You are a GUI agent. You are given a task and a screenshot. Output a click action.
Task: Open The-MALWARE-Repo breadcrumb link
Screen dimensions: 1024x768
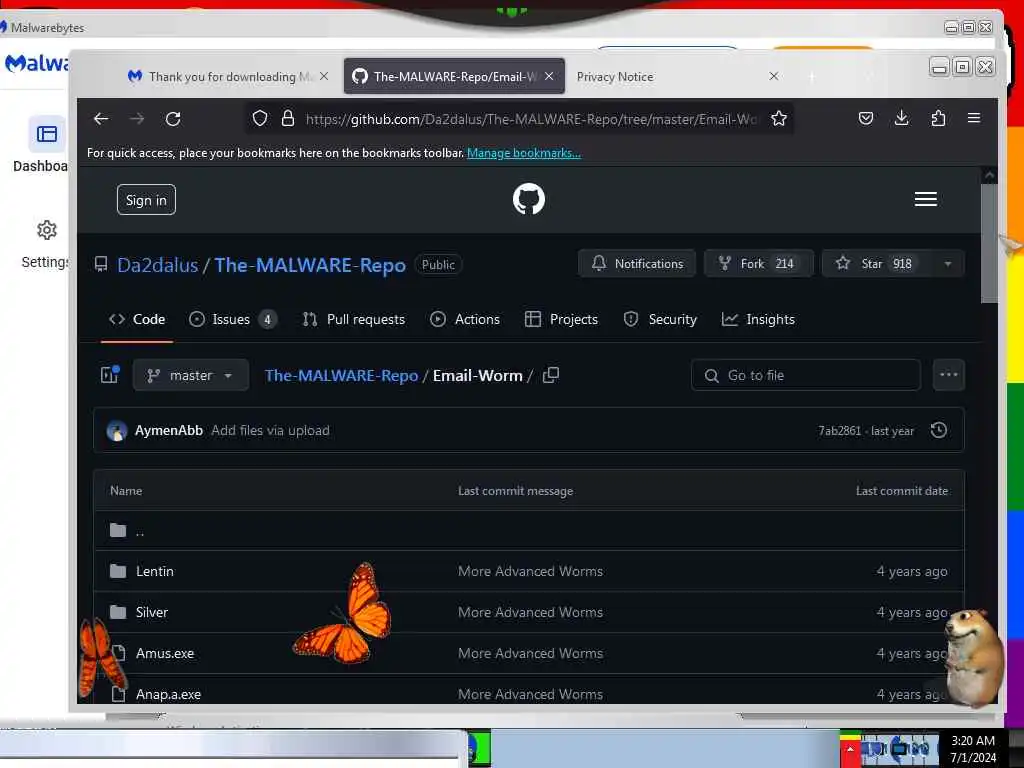(341, 376)
